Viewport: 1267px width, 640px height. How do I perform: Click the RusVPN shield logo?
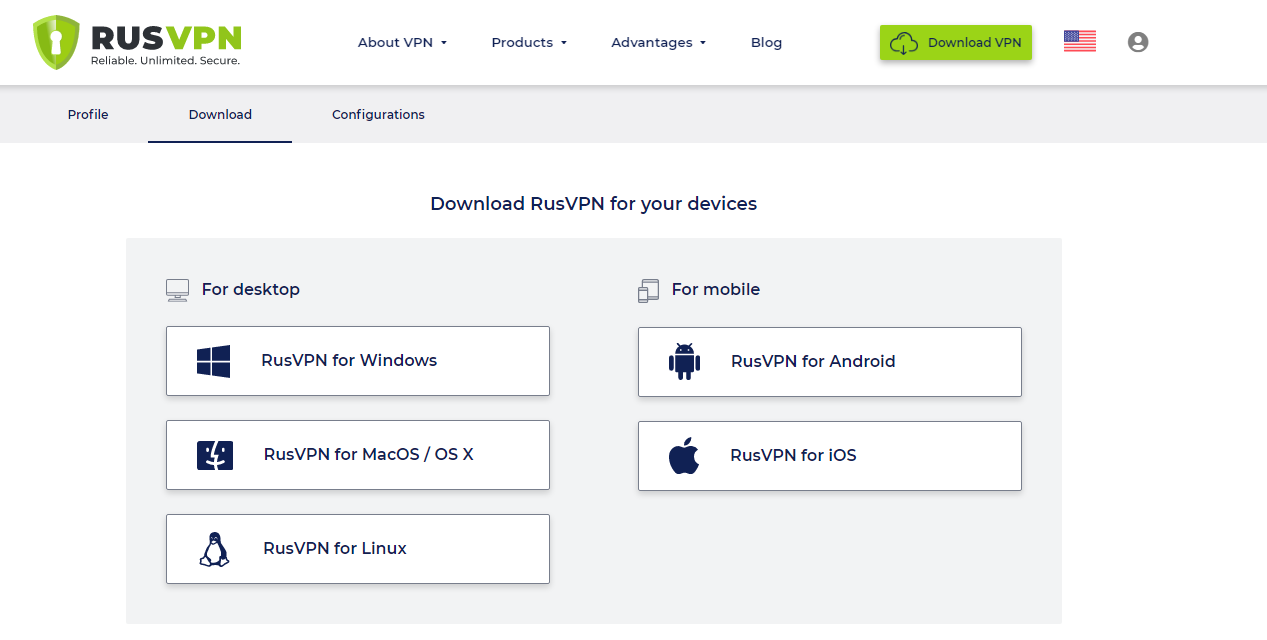[57, 40]
